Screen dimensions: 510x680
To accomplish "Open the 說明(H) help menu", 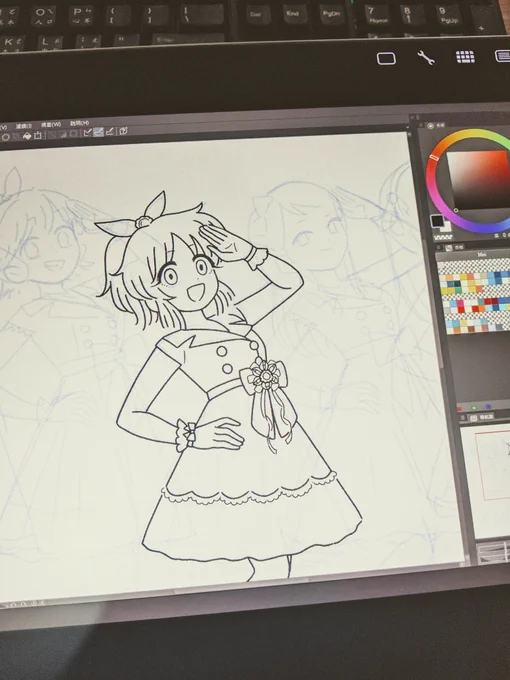I will coord(79,123).
